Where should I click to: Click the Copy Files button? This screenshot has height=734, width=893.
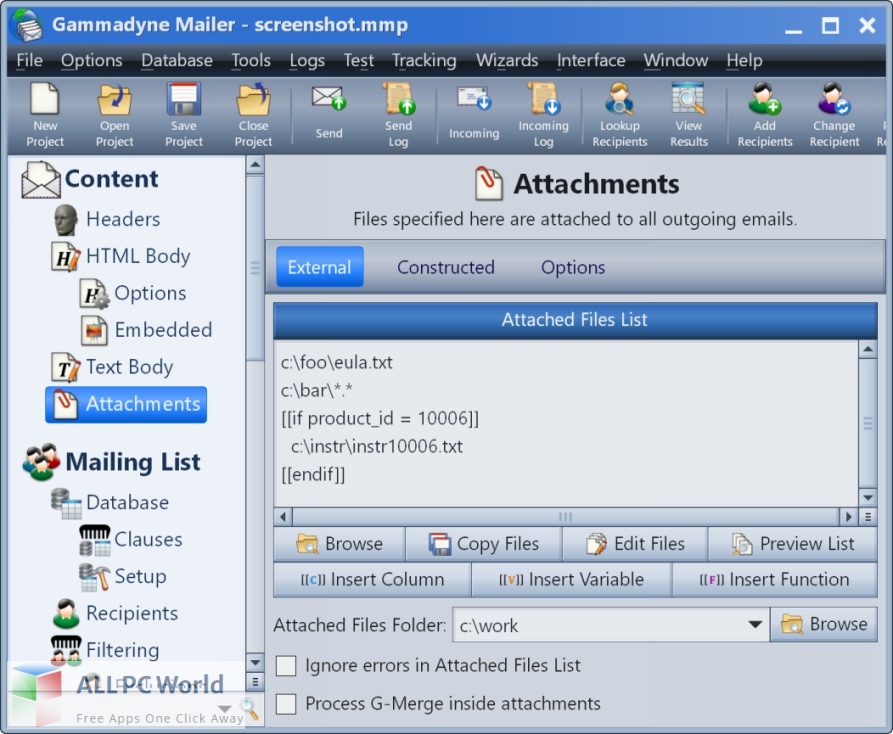click(484, 544)
